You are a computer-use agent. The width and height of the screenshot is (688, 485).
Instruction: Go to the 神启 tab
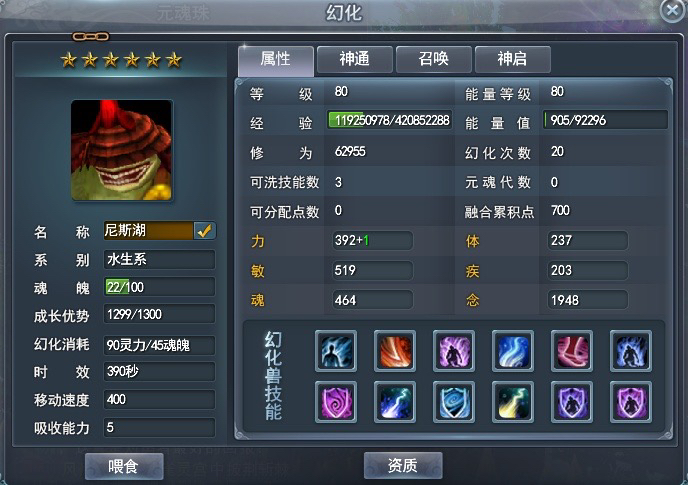pos(512,59)
